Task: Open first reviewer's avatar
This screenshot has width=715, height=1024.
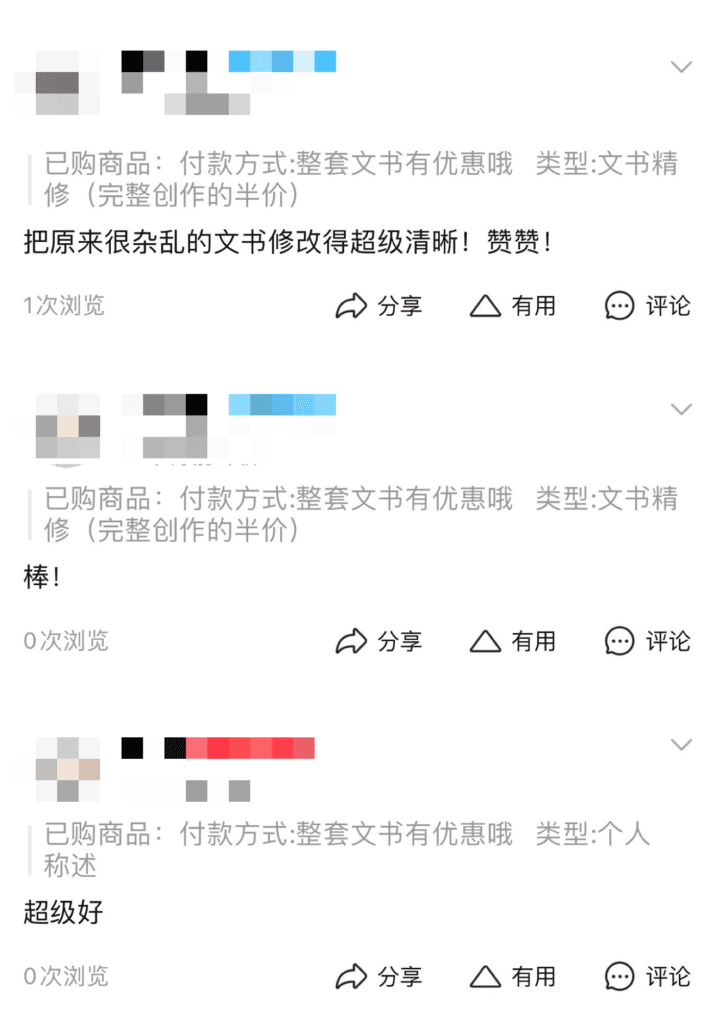Action: pyautogui.click(x=57, y=83)
